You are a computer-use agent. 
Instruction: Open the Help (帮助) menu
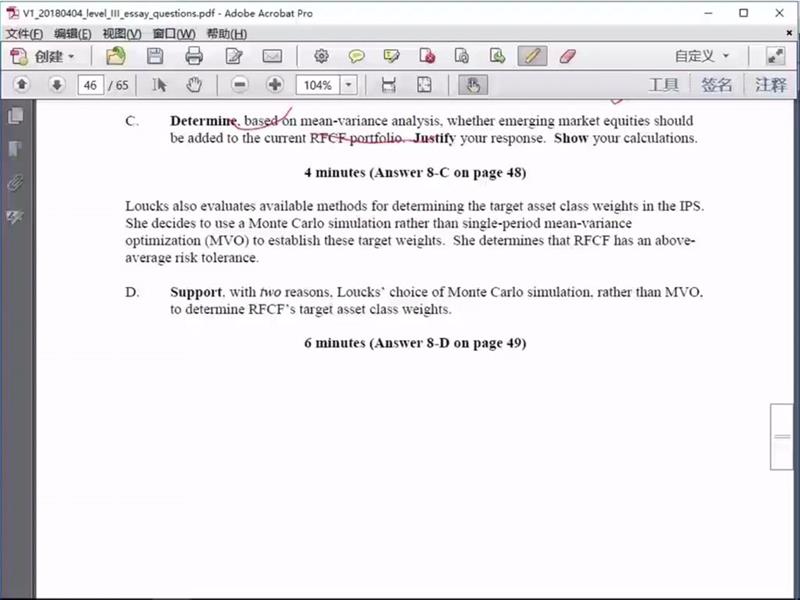point(227,34)
